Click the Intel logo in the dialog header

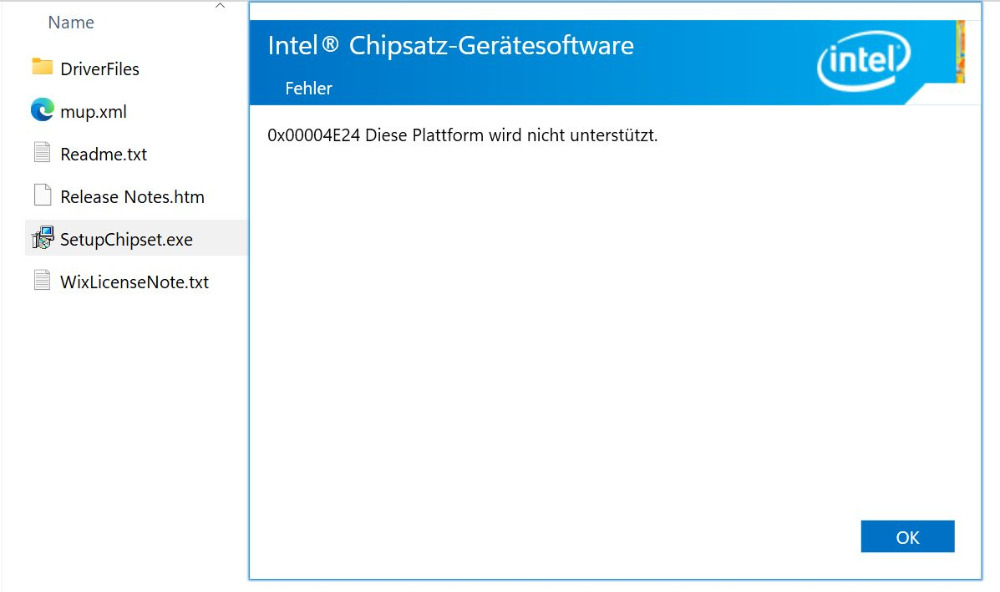[x=864, y=63]
